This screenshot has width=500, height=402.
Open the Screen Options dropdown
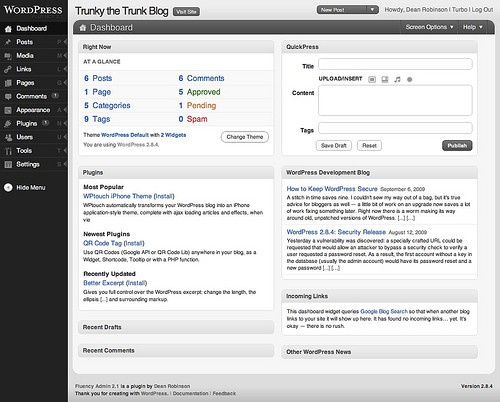coord(429,27)
